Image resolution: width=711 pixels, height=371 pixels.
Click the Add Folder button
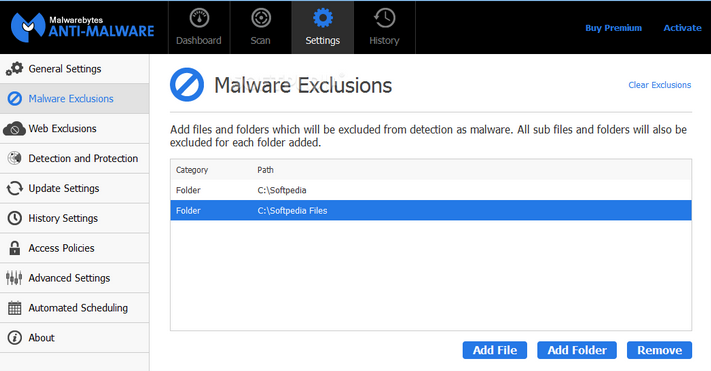(577, 350)
